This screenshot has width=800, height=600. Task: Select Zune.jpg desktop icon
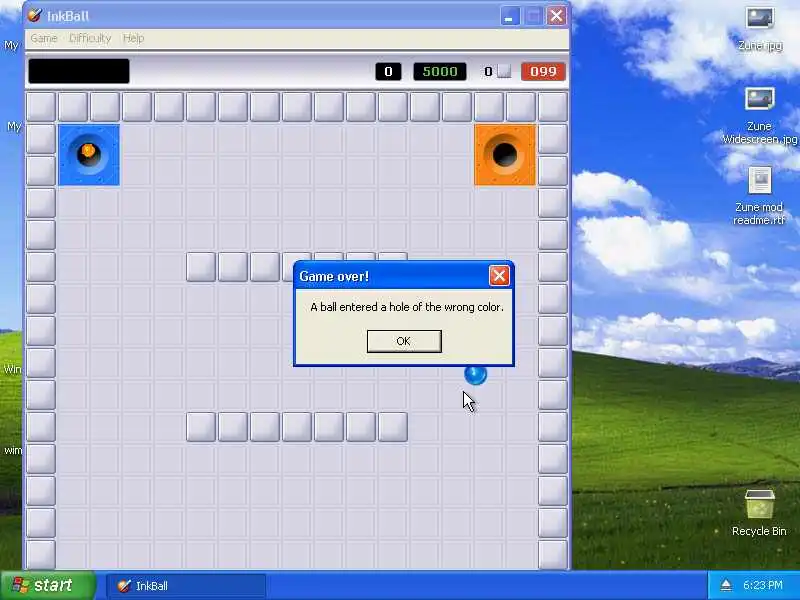click(x=760, y=29)
